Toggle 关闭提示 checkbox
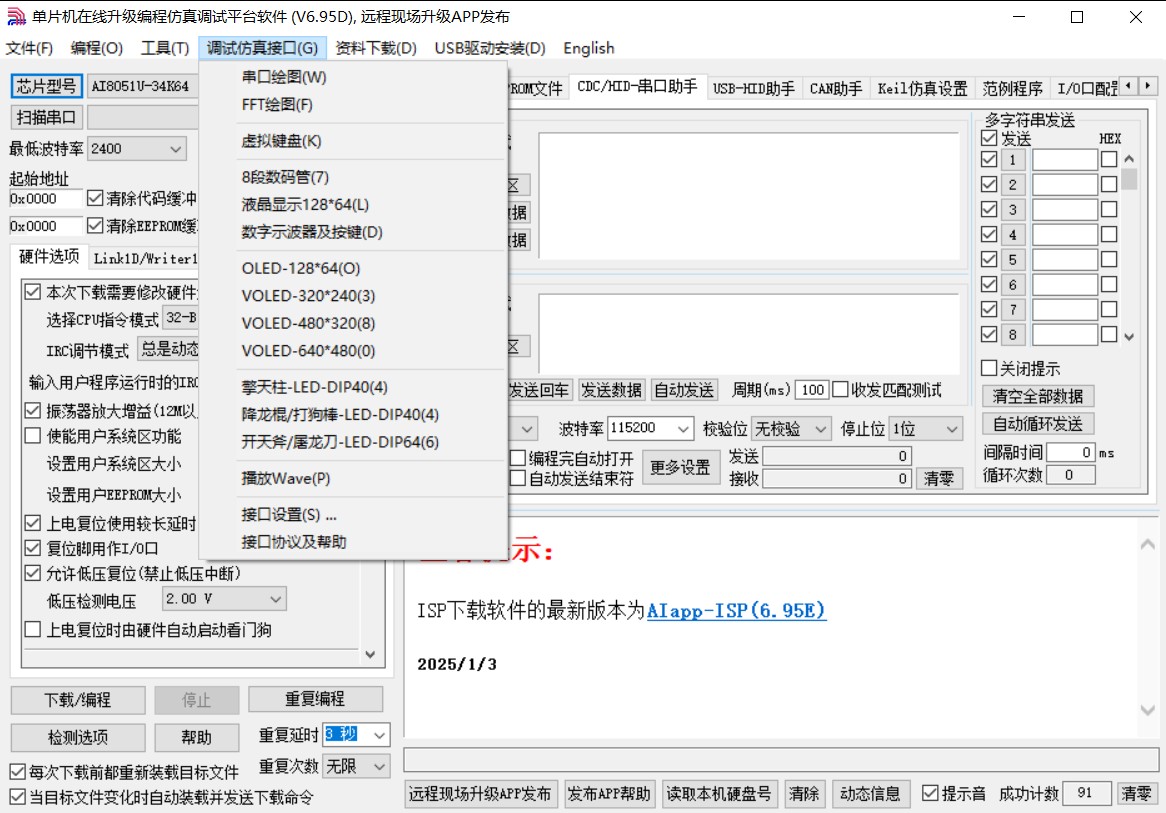The width and height of the screenshot is (1166, 813). point(989,368)
